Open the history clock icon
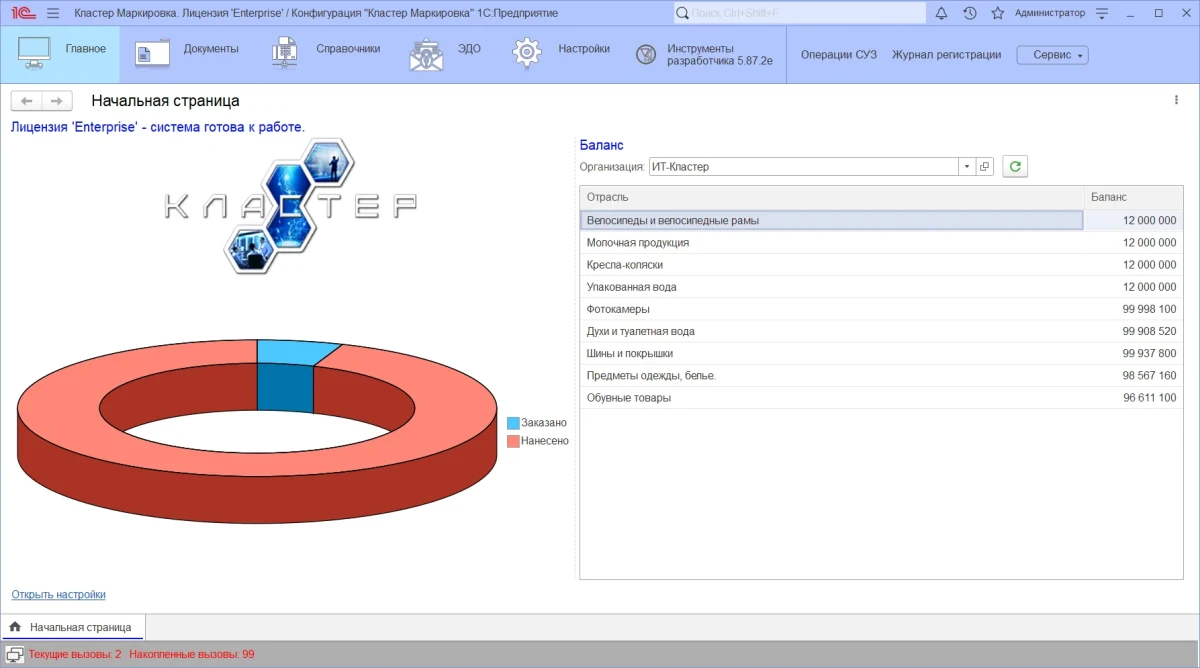Viewport: 1200px width, 668px height. 969,13
